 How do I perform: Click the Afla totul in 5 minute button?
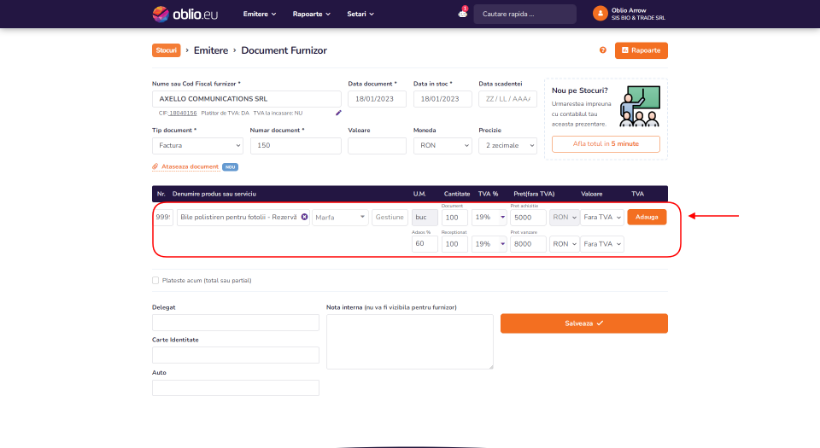pyautogui.click(x=605, y=144)
